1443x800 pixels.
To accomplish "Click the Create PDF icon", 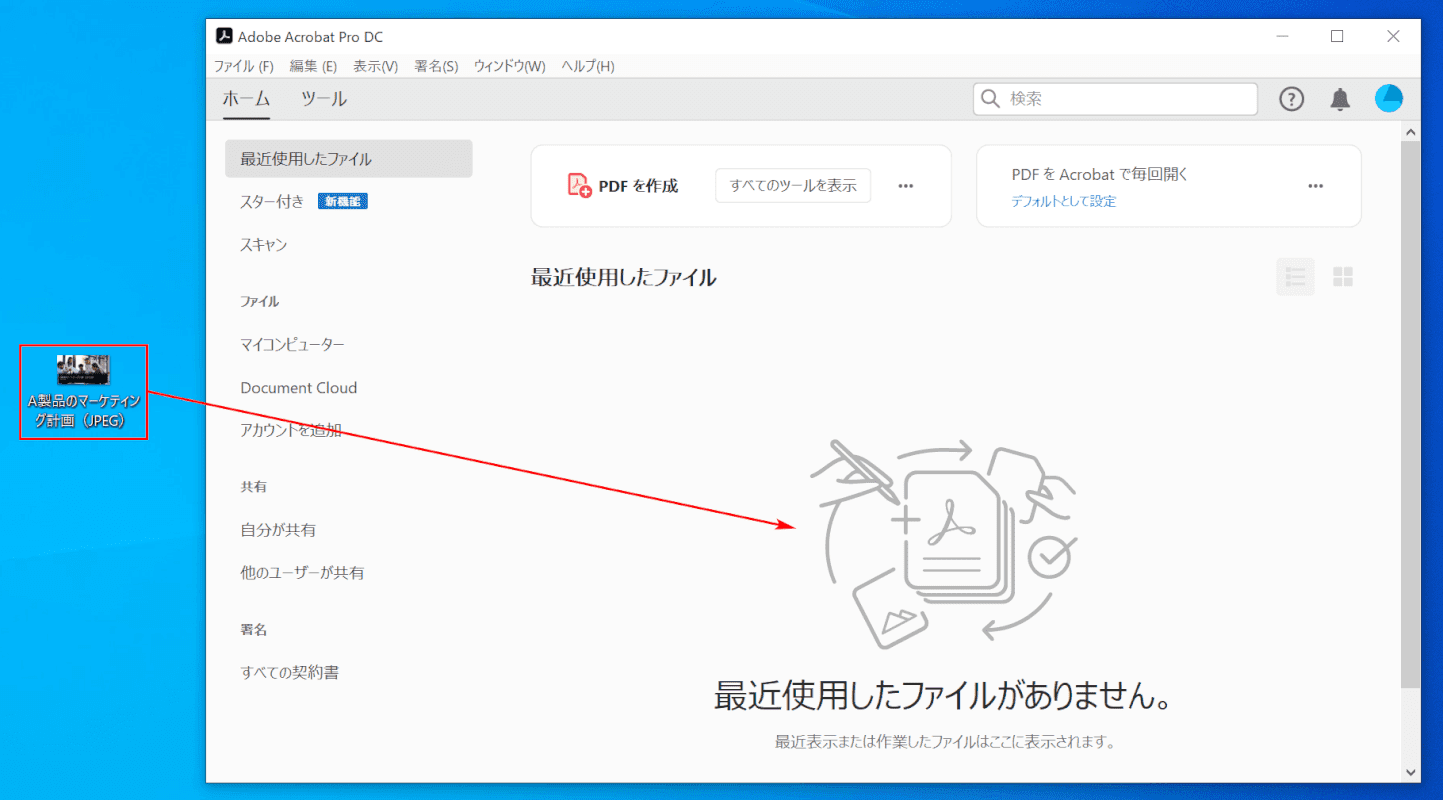I will point(580,185).
